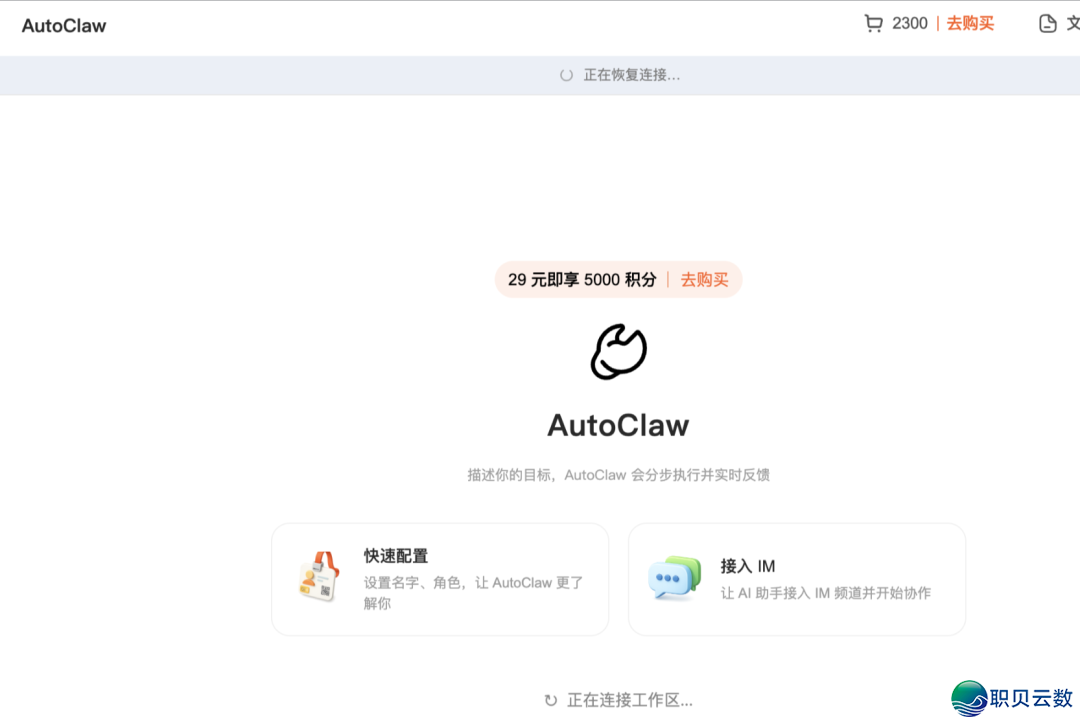Click the credits count 2300 in the top bar

pos(909,22)
